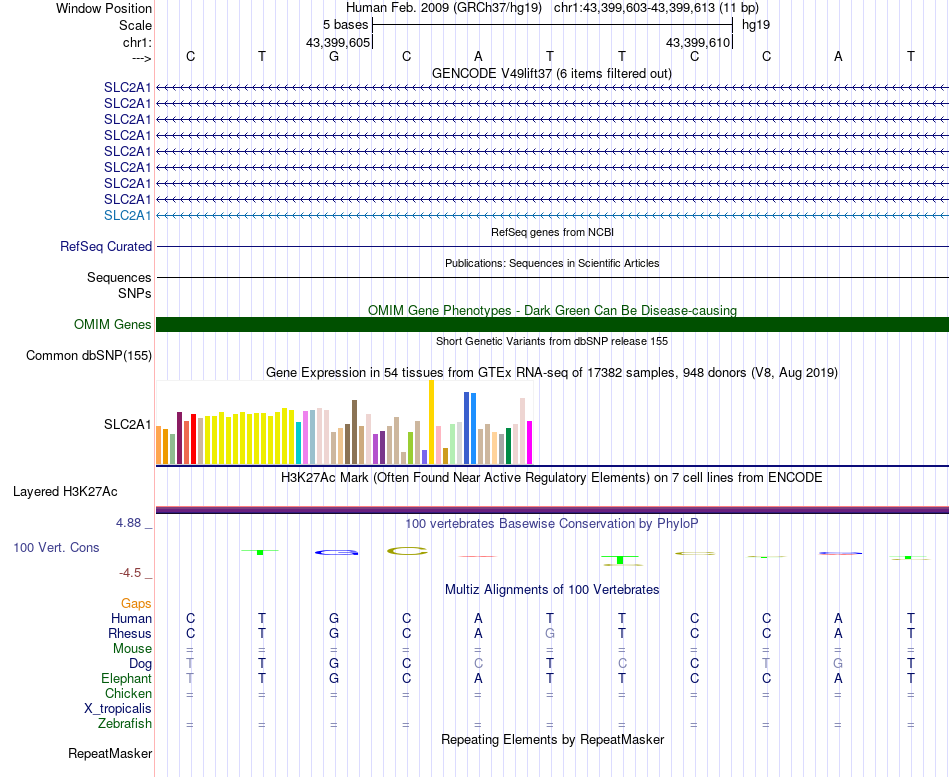
Task: Click Repeating Elements by RepeatMasker title
Action: click(x=552, y=739)
